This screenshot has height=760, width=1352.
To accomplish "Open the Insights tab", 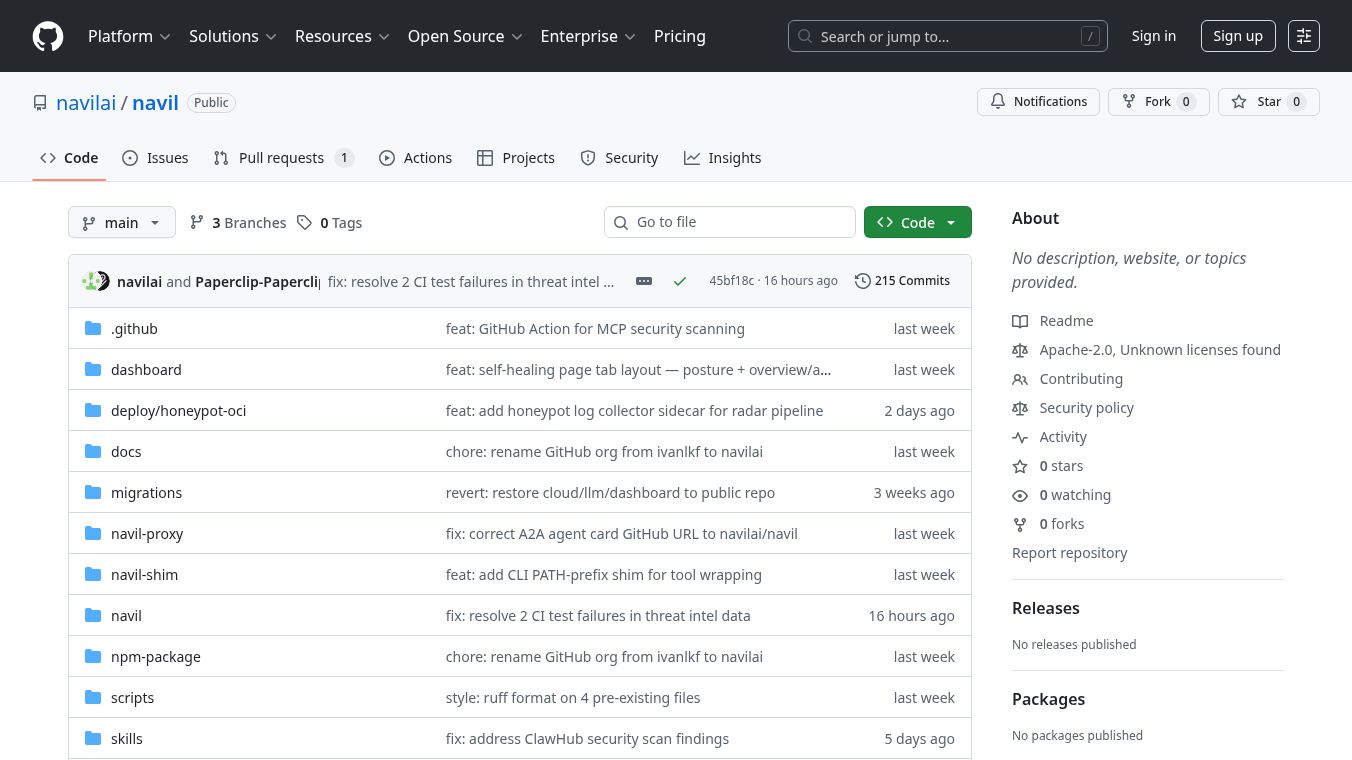I will coord(722,158).
